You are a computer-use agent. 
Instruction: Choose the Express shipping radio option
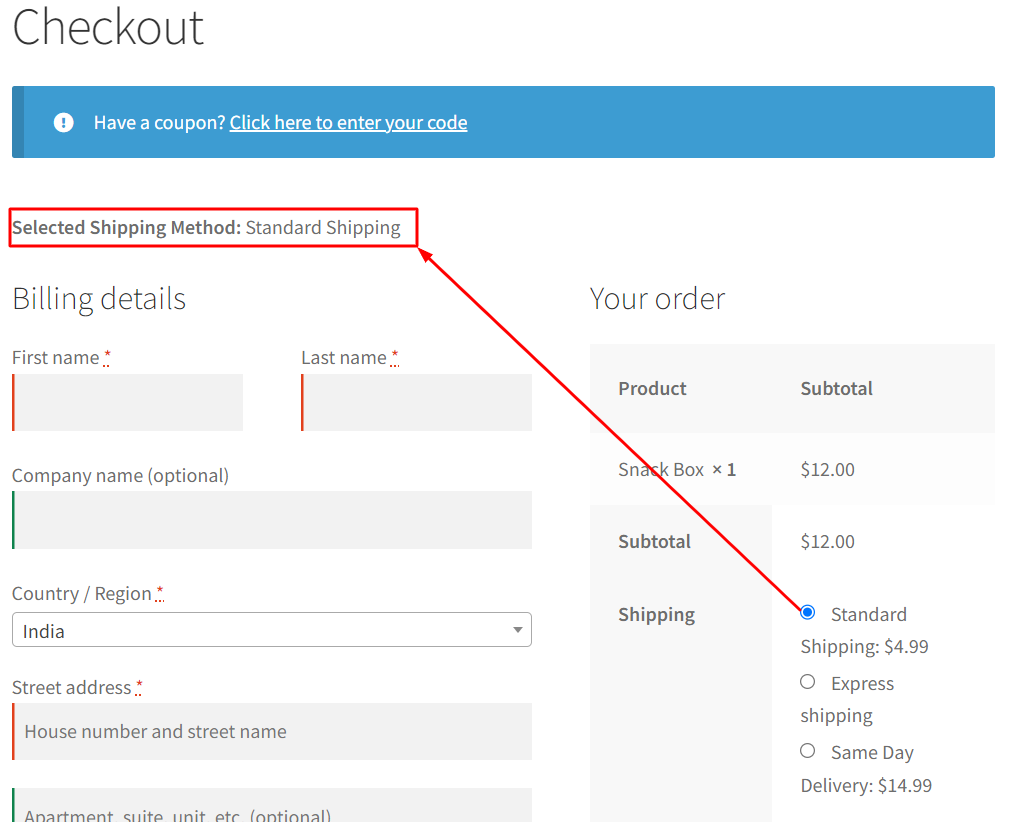(x=807, y=682)
